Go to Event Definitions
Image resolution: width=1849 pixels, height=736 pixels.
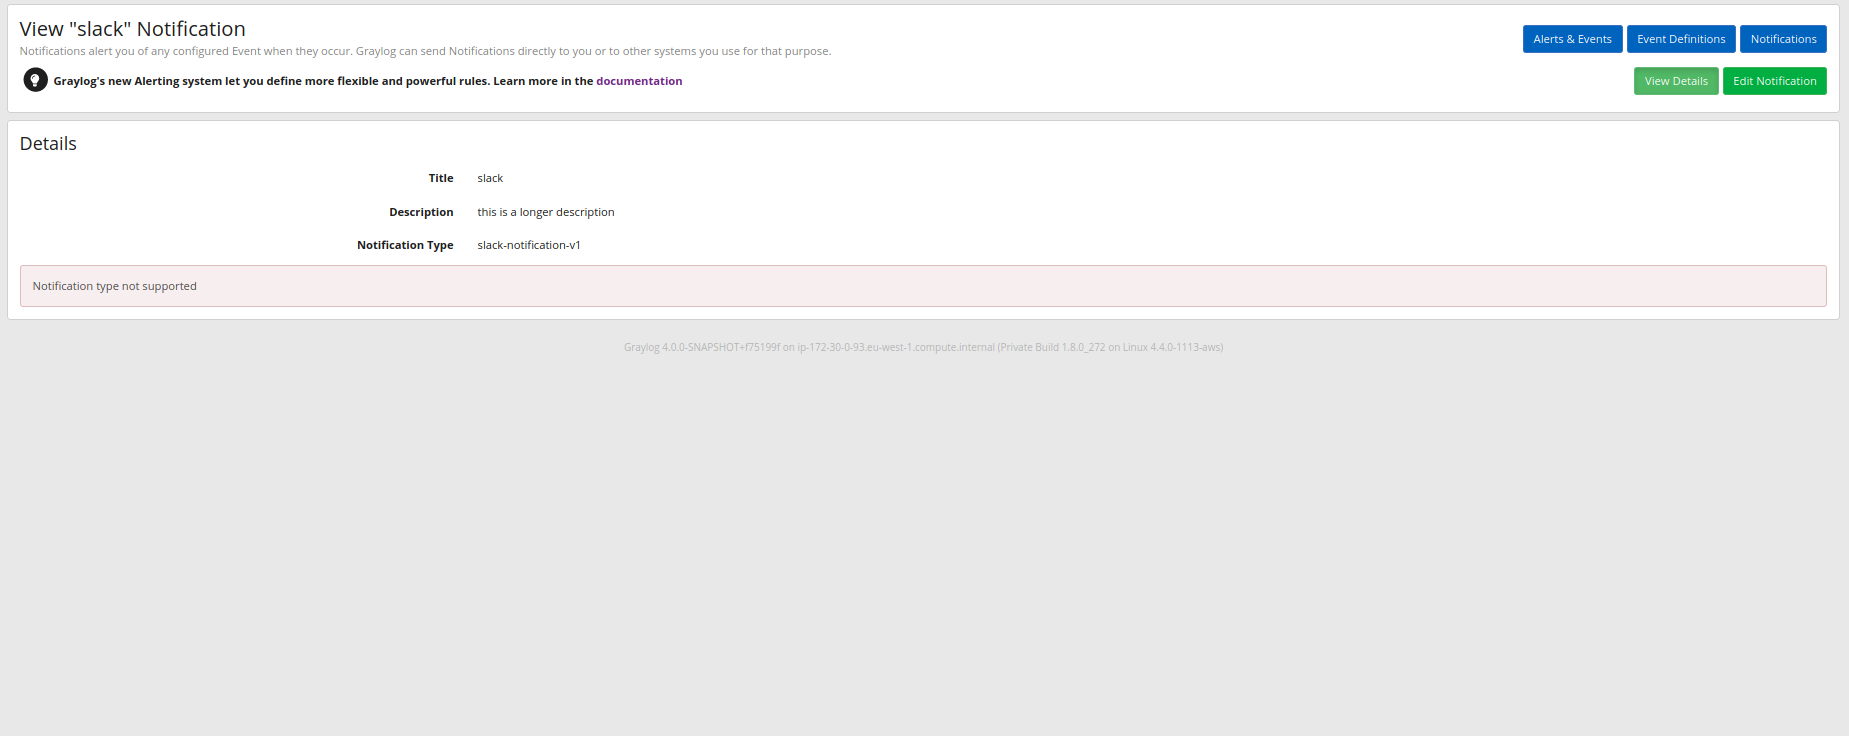tap(1681, 39)
